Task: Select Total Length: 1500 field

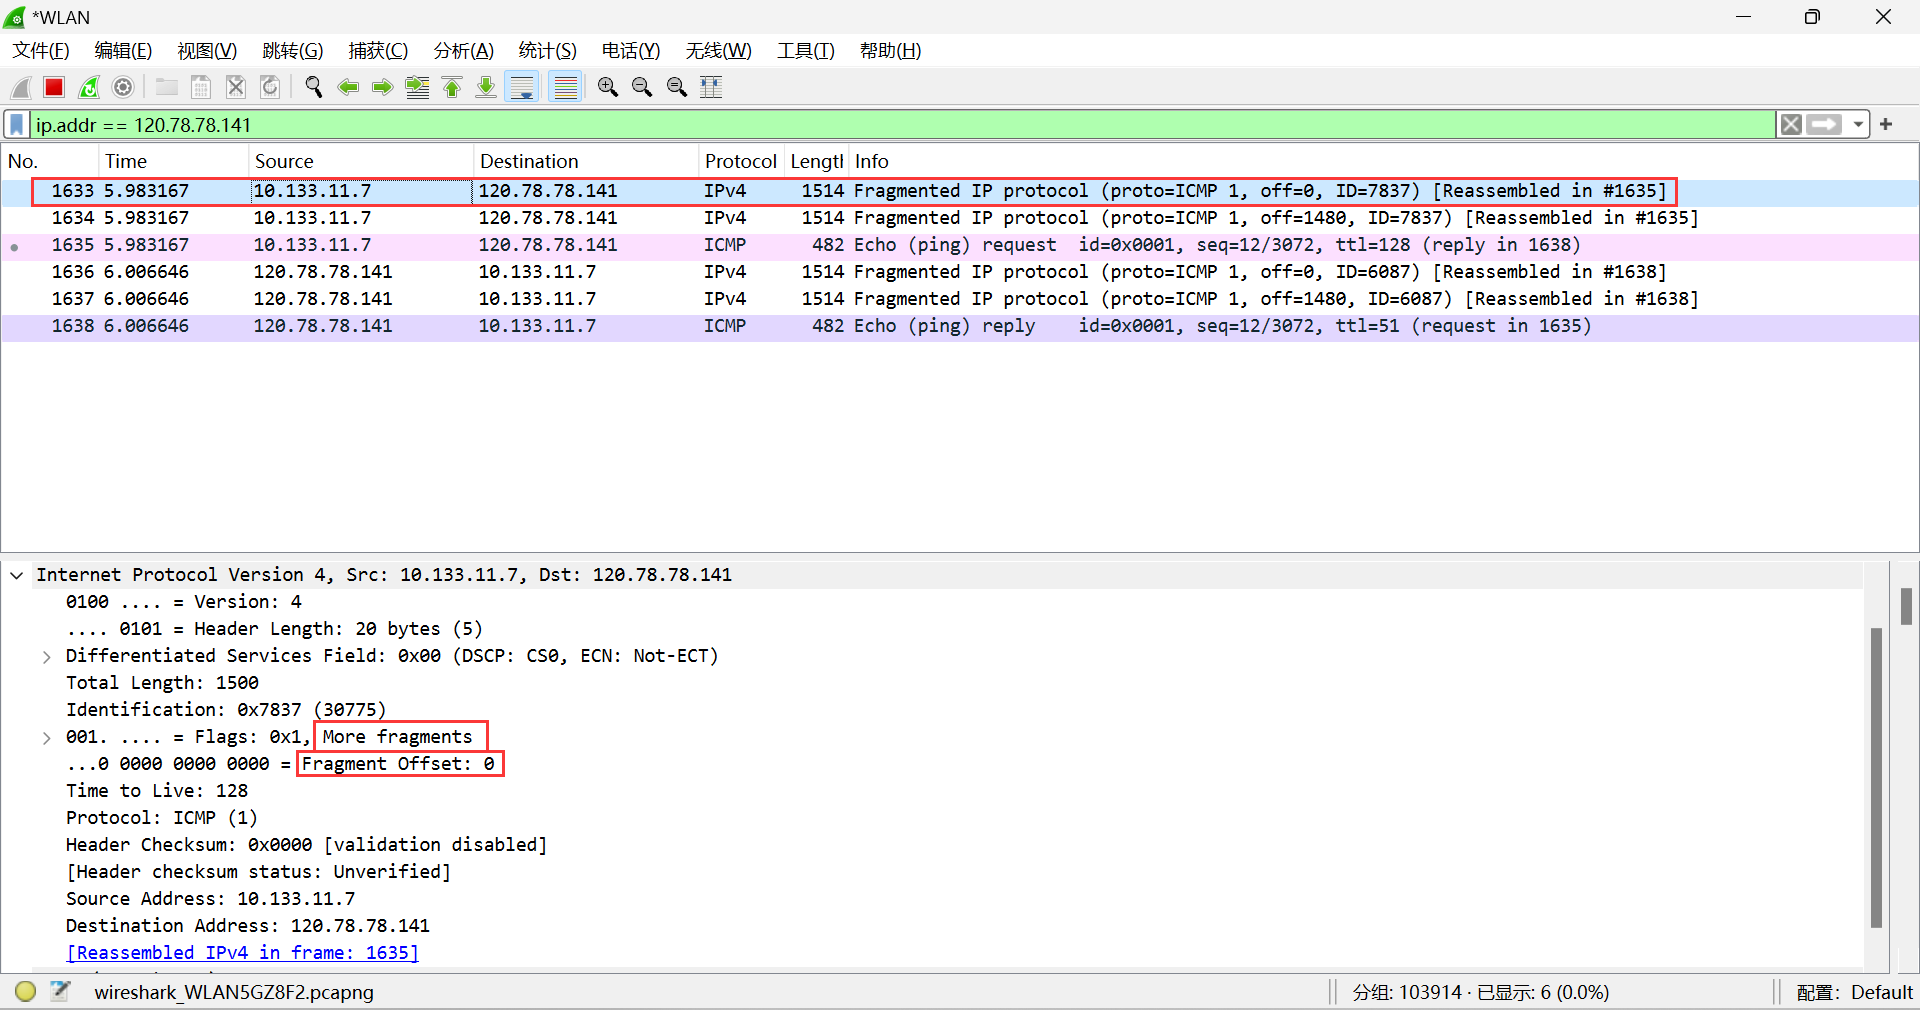Action: point(162,683)
